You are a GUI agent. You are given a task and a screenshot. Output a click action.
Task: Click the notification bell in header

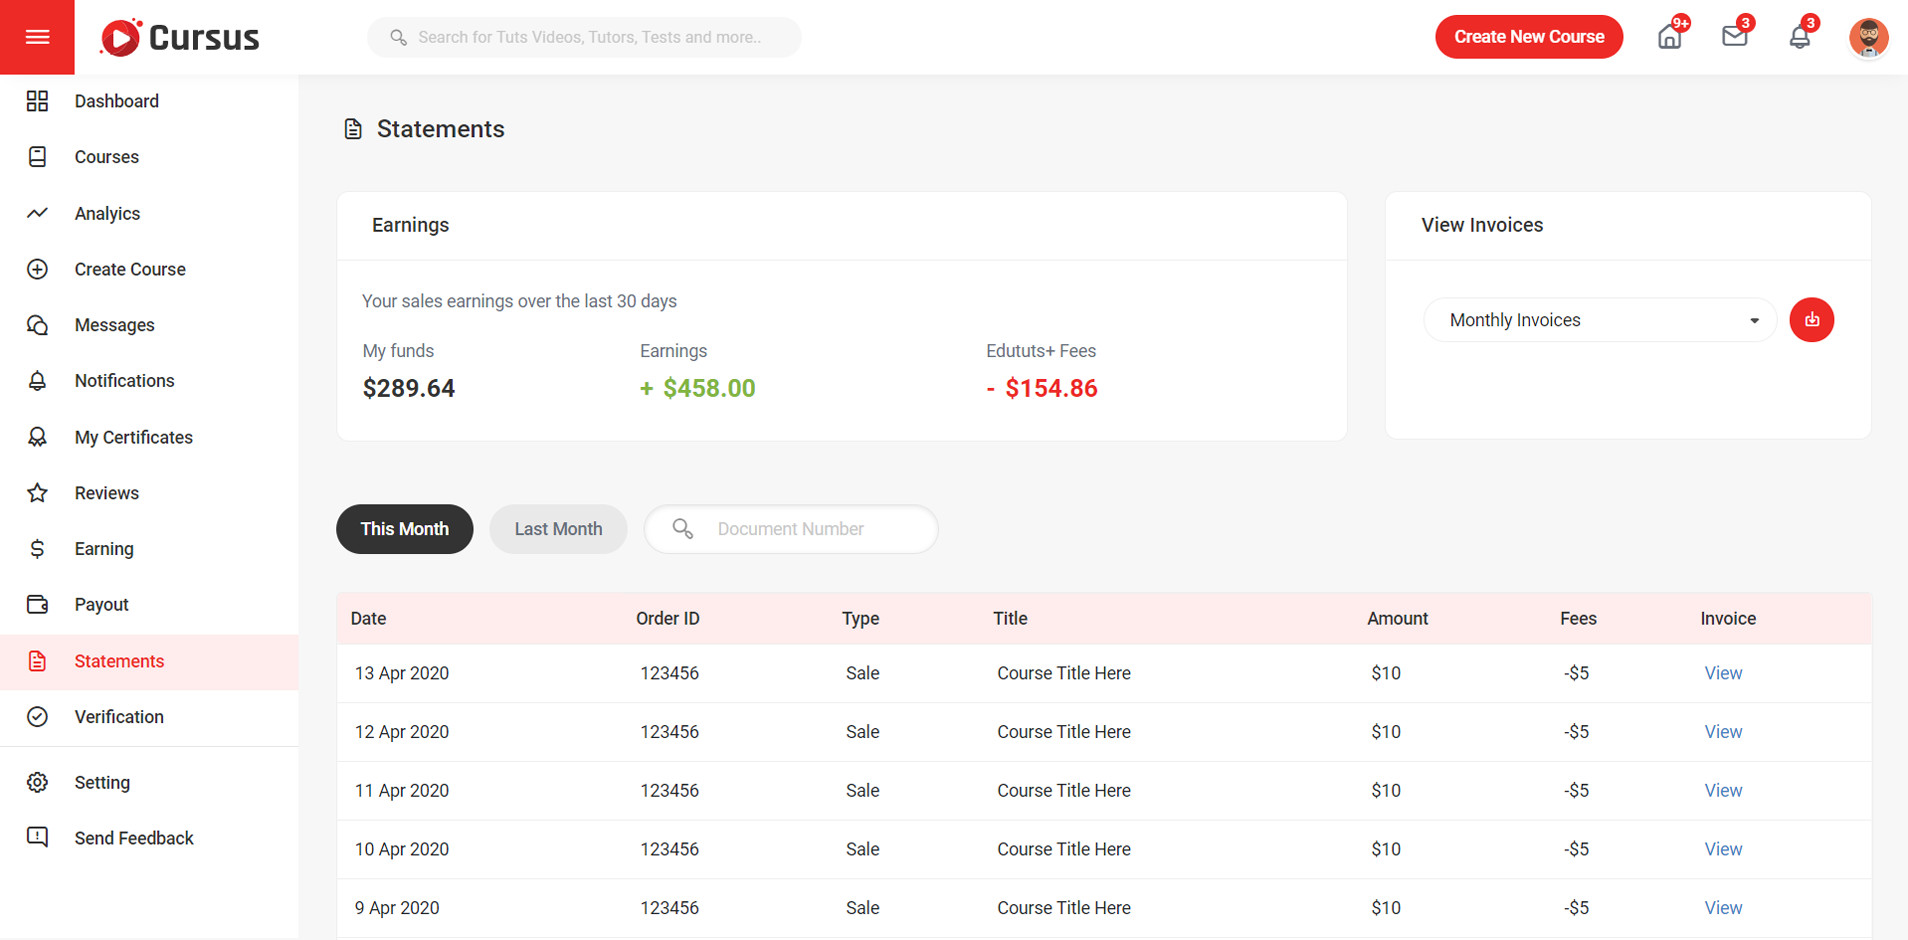click(x=1799, y=38)
